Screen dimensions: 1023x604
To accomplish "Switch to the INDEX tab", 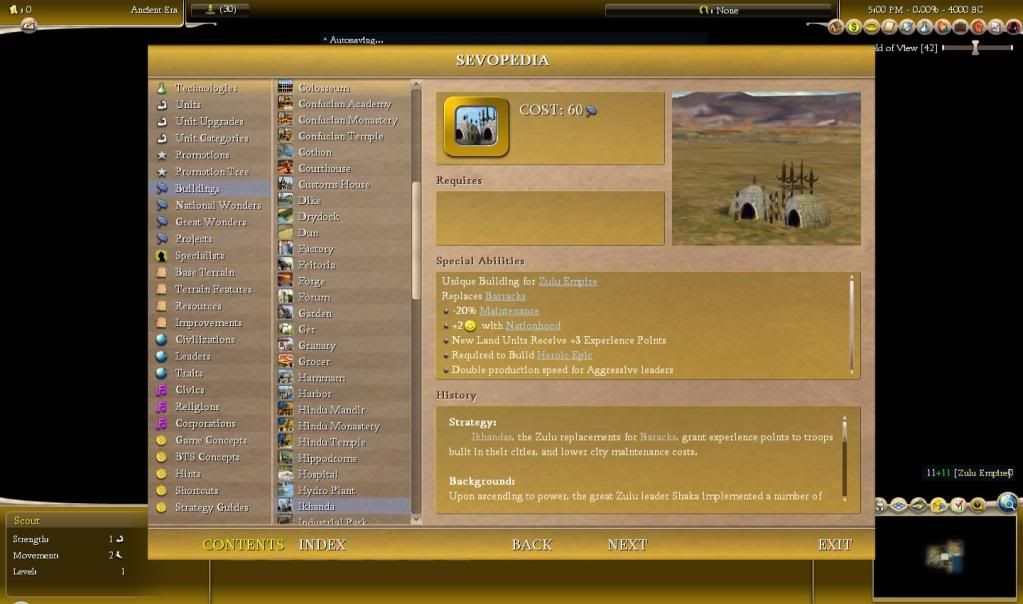I will point(322,545).
